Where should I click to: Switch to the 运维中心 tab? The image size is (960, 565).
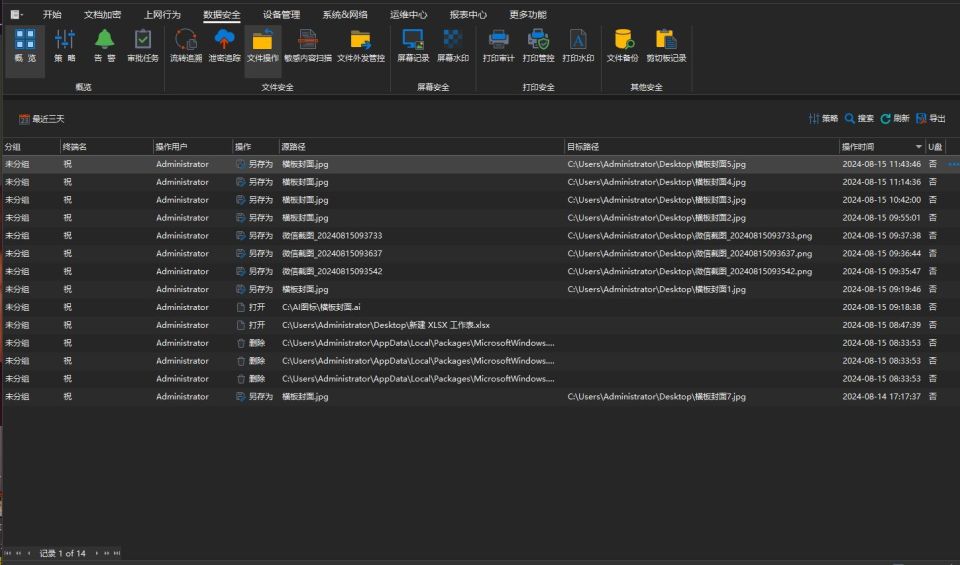(x=408, y=14)
